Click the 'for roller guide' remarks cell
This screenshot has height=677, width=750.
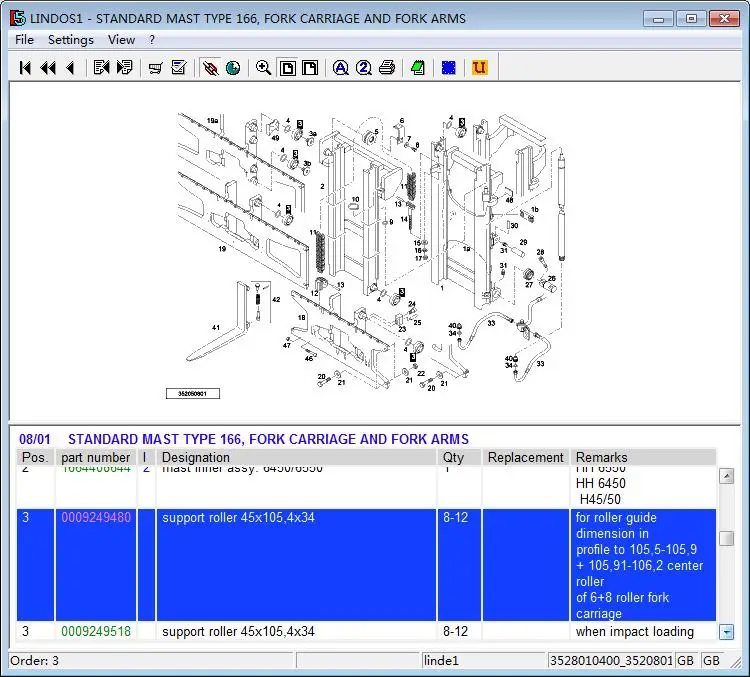643,565
